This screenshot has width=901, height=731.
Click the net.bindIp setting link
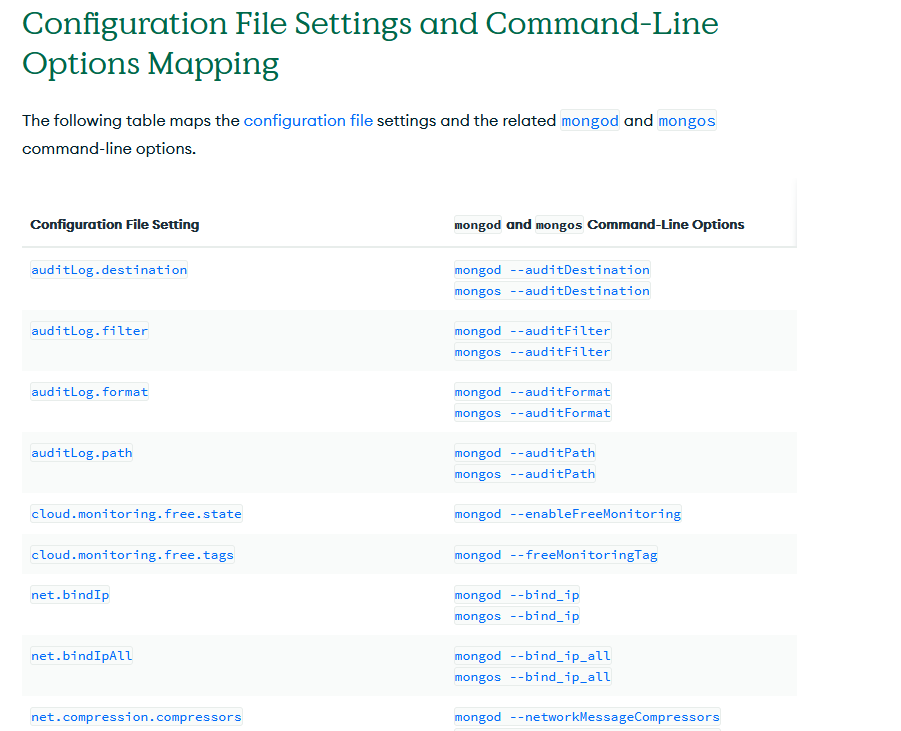coord(70,595)
